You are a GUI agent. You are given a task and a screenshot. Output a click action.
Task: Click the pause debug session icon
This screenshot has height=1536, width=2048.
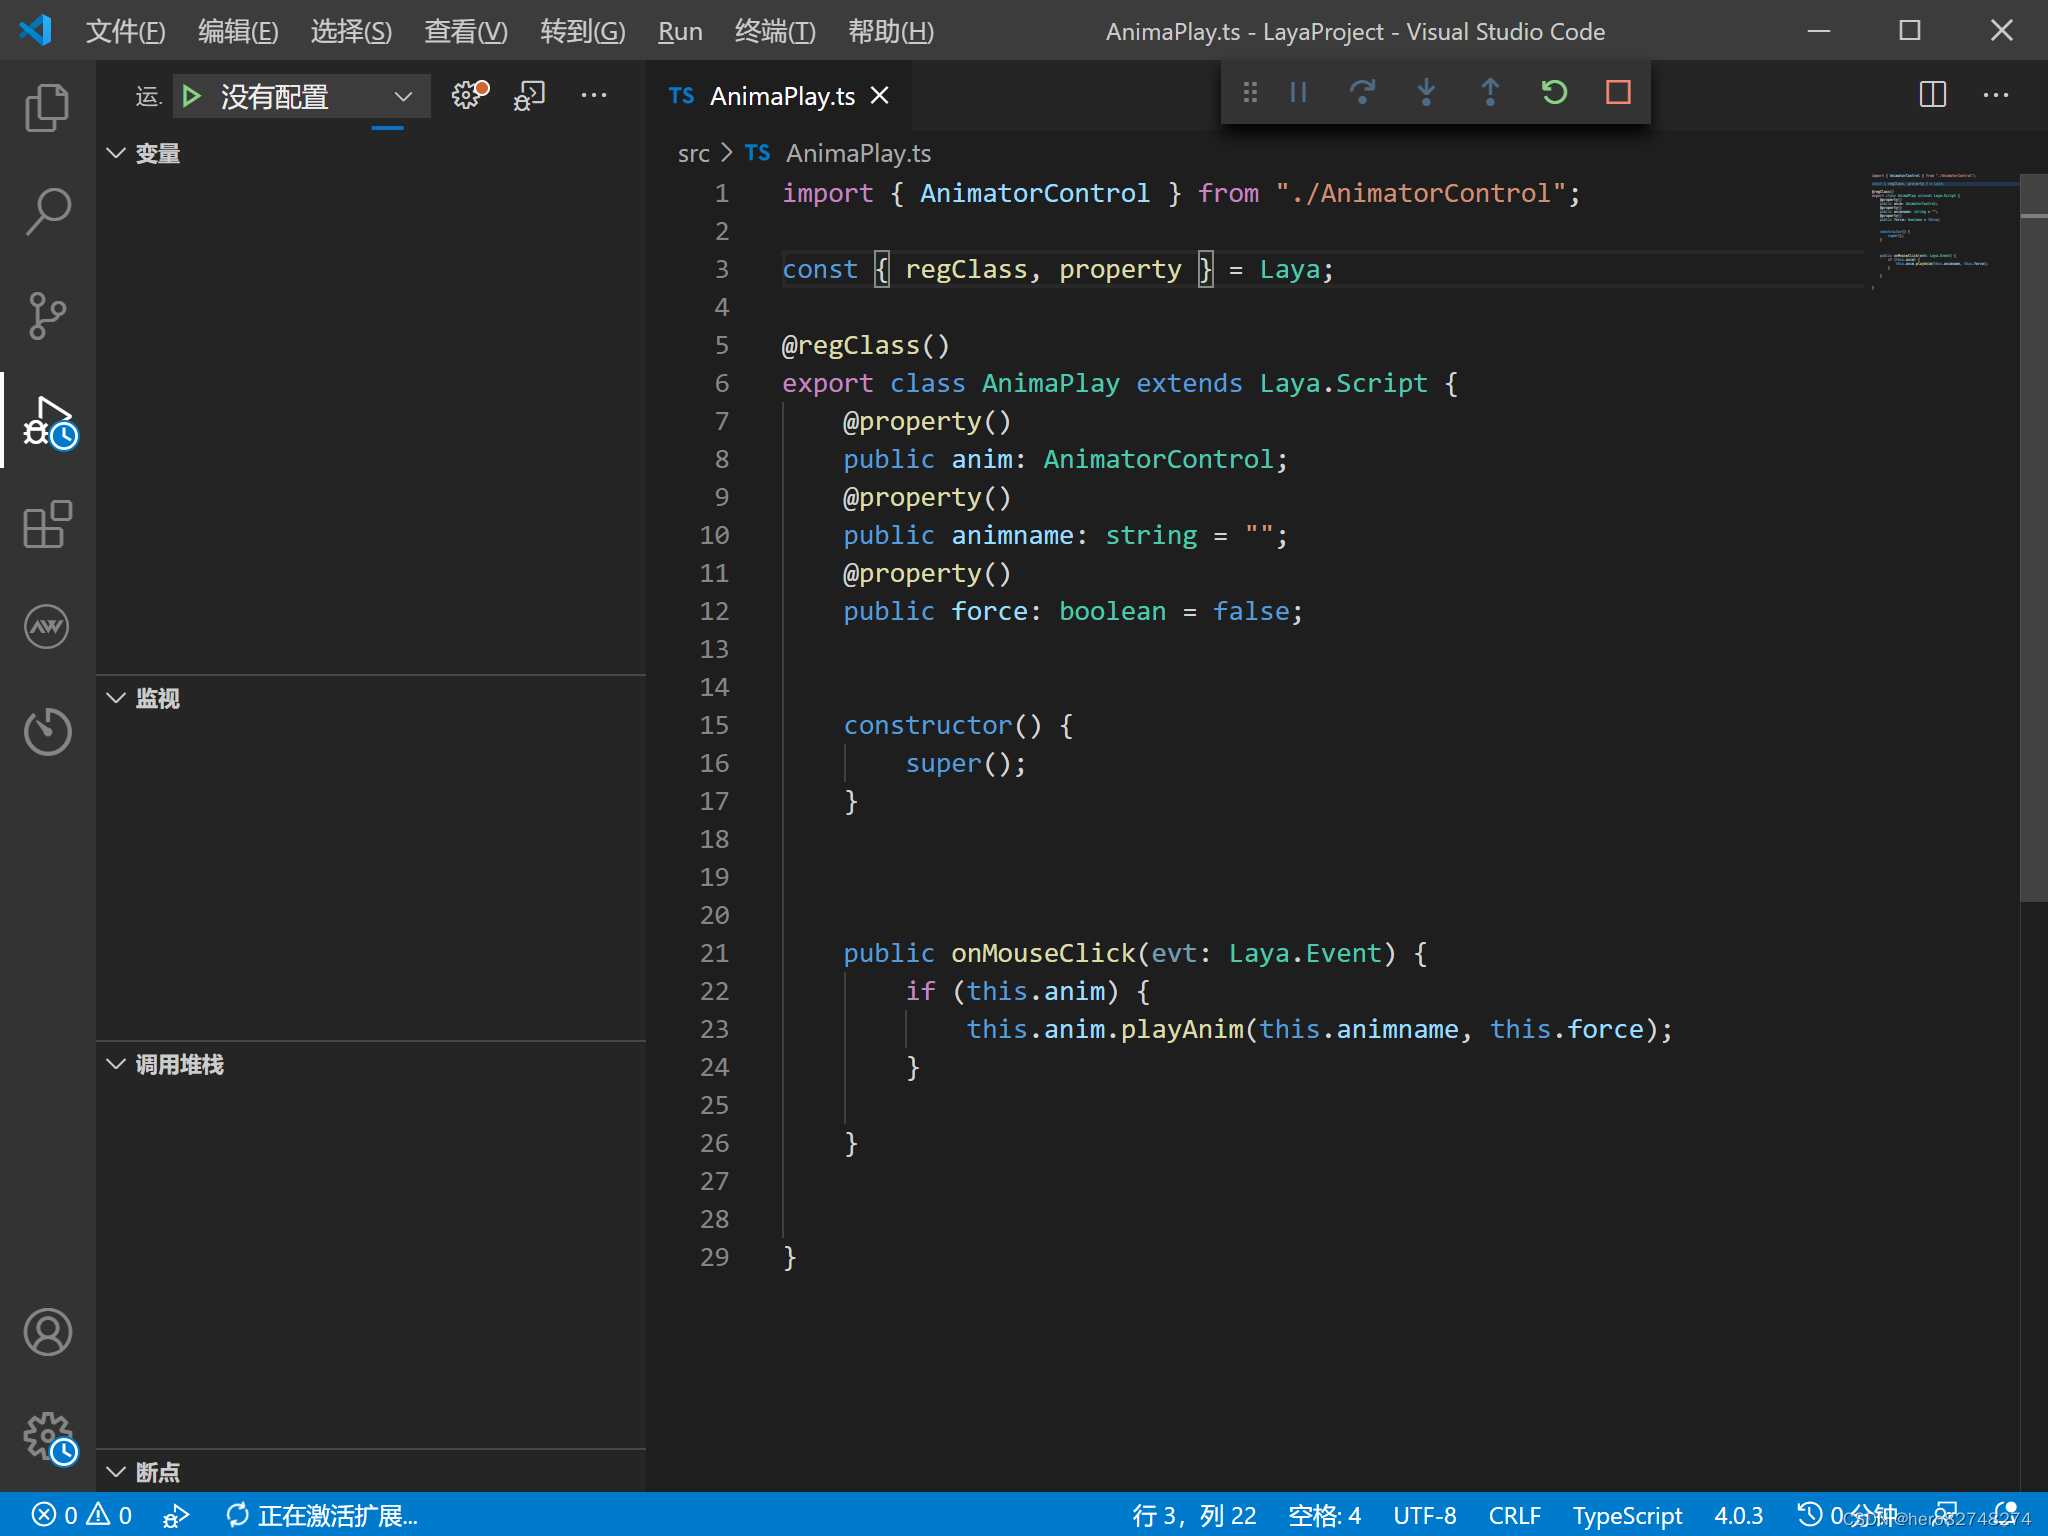coord(1298,92)
